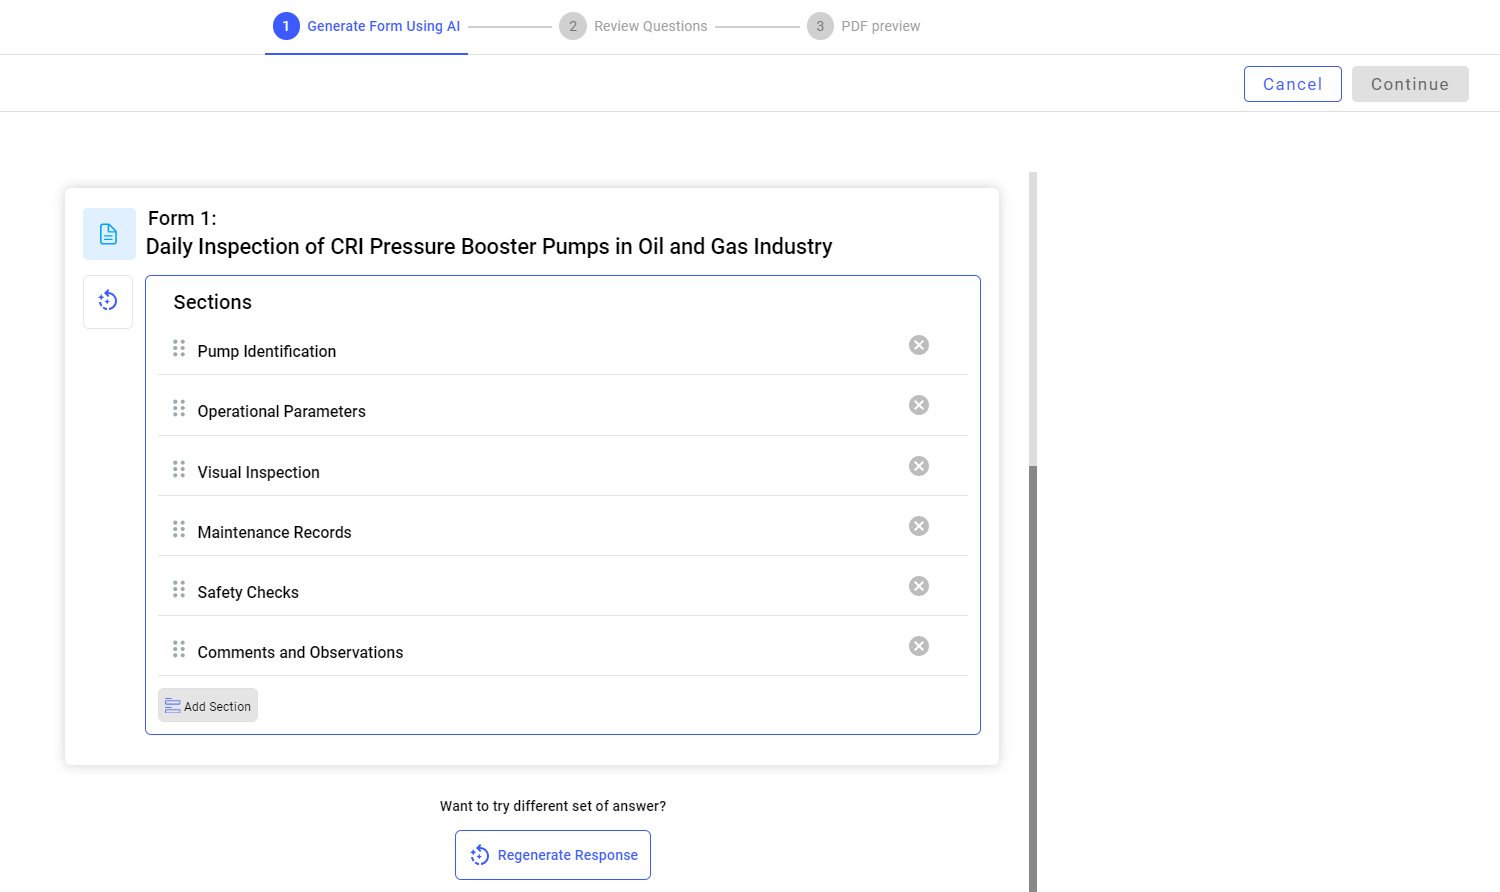Select the Generate Form Using AI step
This screenshot has width=1500, height=892.
click(366, 26)
